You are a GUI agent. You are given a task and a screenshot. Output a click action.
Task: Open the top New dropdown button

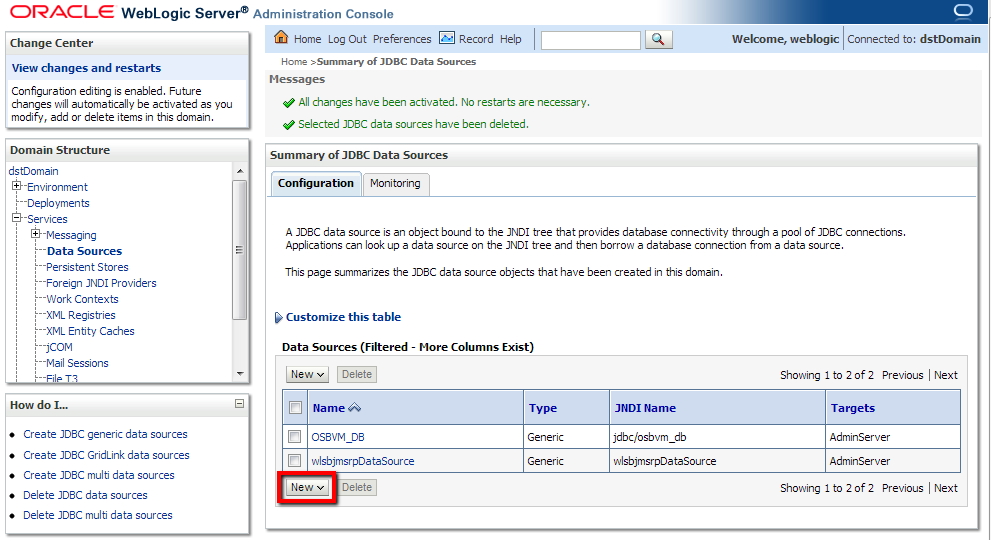tap(307, 374)
